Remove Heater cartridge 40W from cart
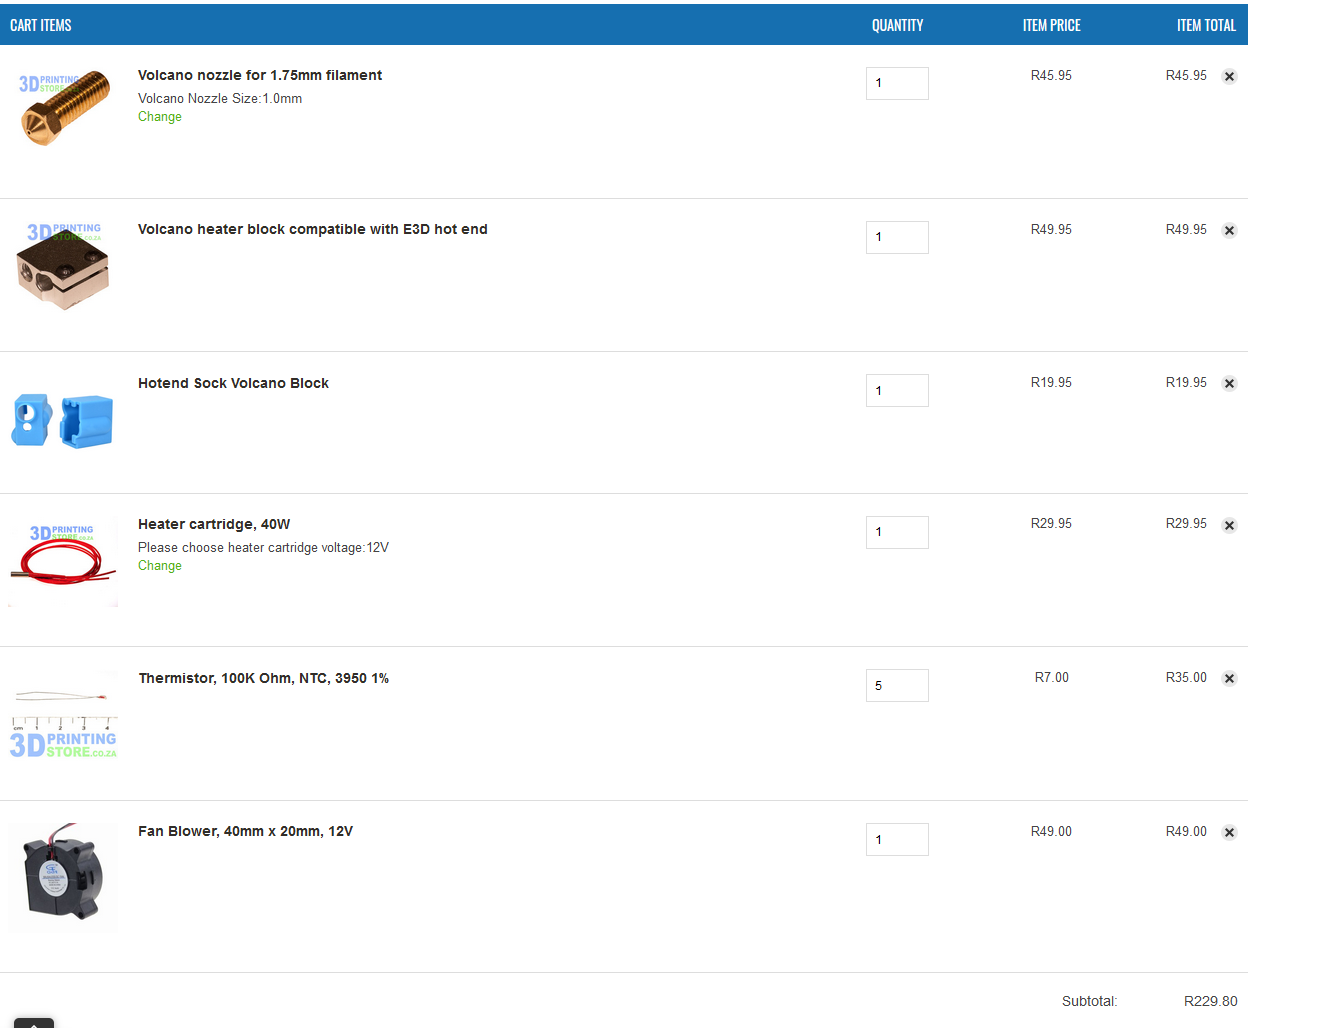1332x1028 pixels. click(x=1229, y=526)
